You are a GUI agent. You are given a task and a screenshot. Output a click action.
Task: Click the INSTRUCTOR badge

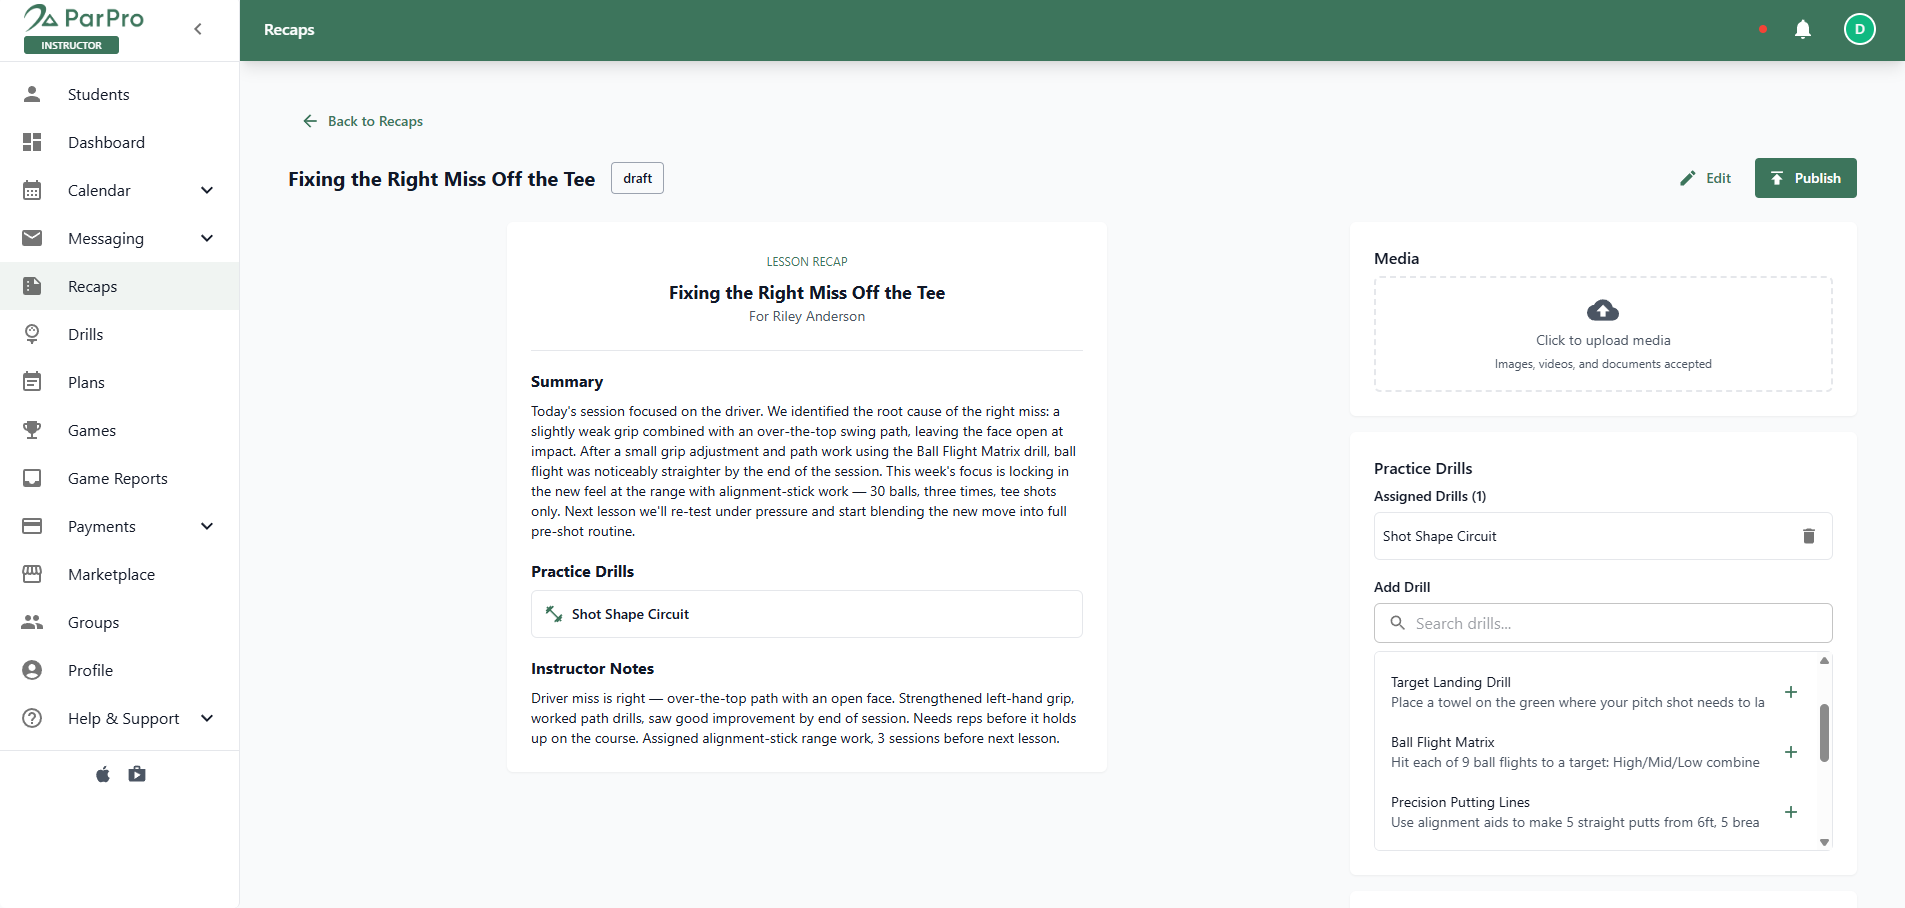point(71,45)
